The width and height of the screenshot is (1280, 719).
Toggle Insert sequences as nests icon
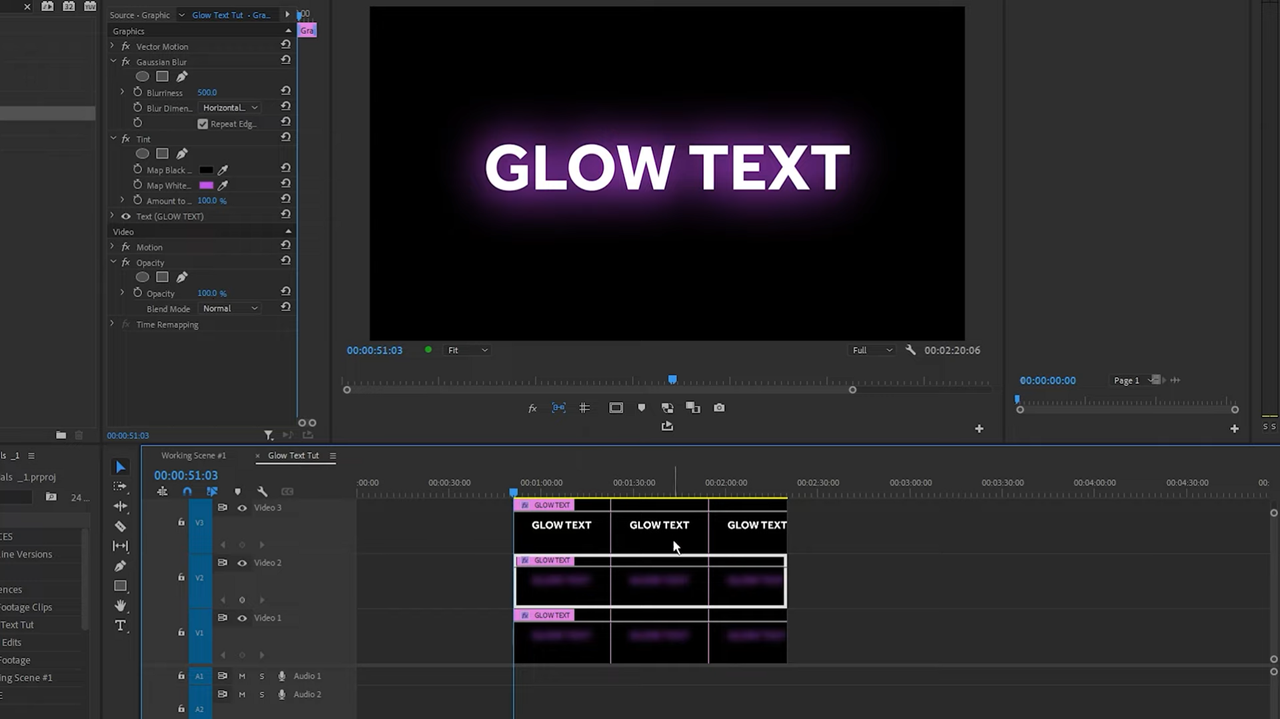[162, 492]
